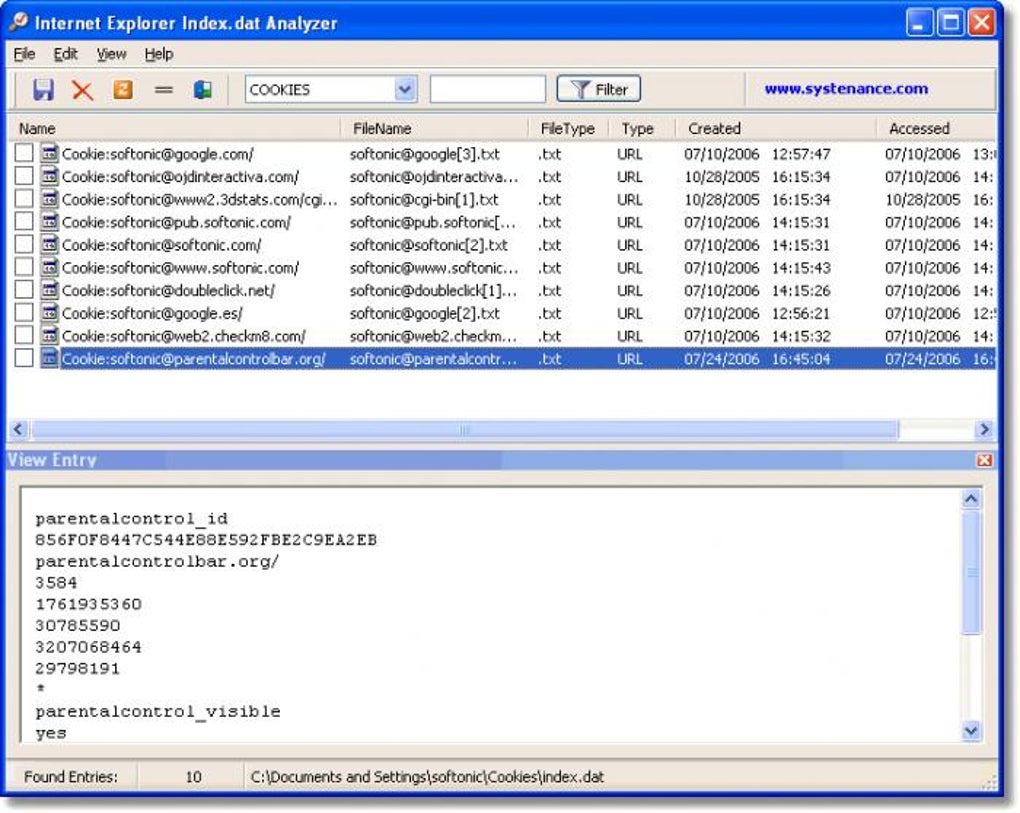Close the View Entry panel
This screenshot has width=1020, height=813.
tap(984, 460)
